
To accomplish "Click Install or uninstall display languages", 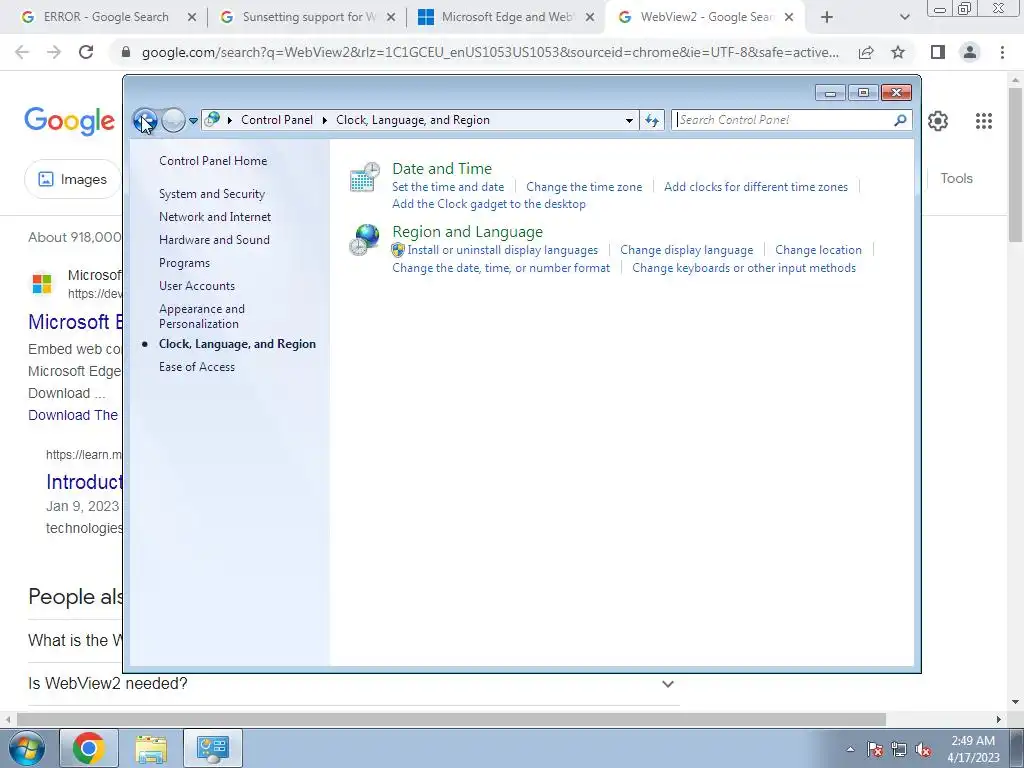I will click(x=503, y=250).
